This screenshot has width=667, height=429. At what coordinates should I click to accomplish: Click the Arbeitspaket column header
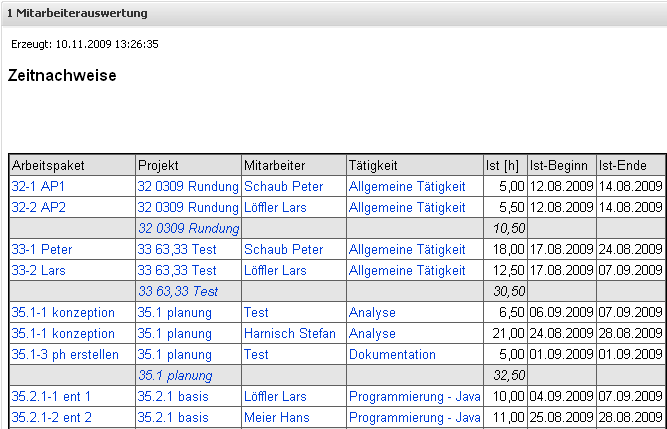point(48,165)
